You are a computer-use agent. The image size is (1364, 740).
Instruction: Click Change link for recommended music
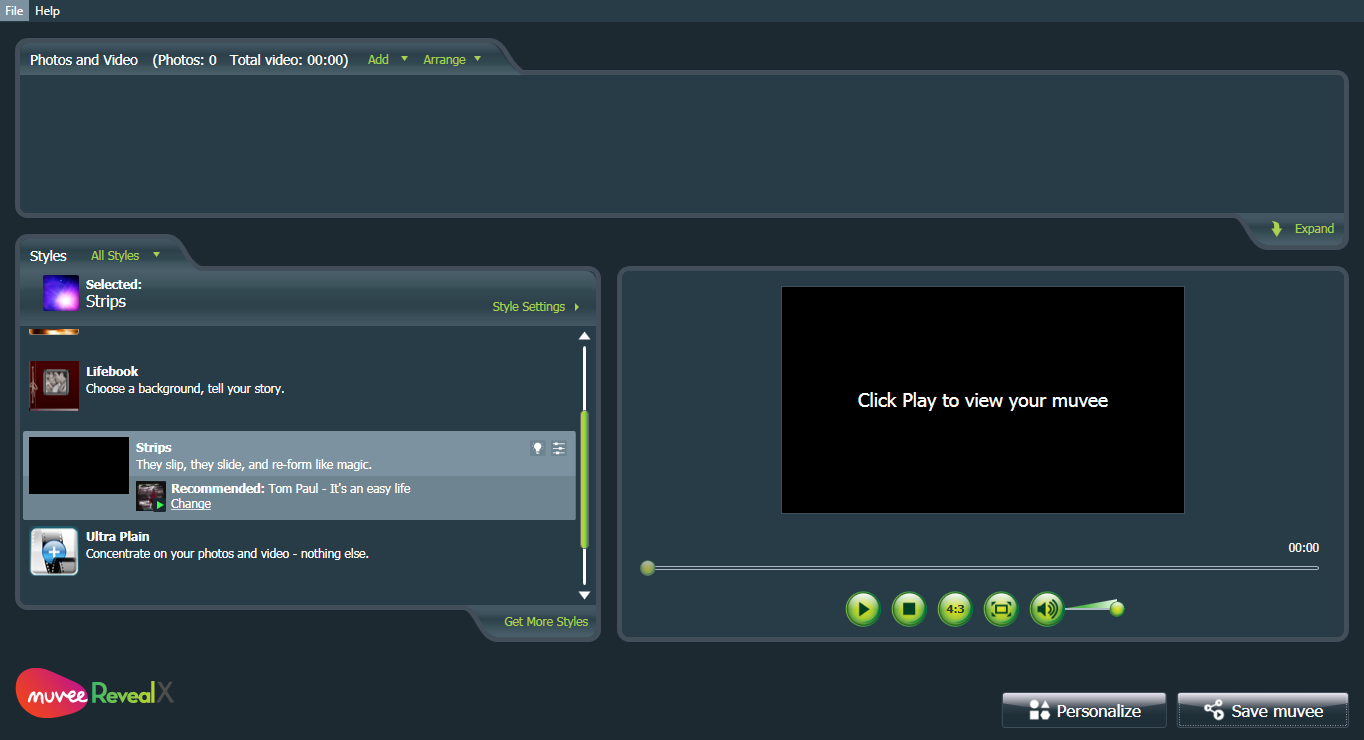point(191,504)
